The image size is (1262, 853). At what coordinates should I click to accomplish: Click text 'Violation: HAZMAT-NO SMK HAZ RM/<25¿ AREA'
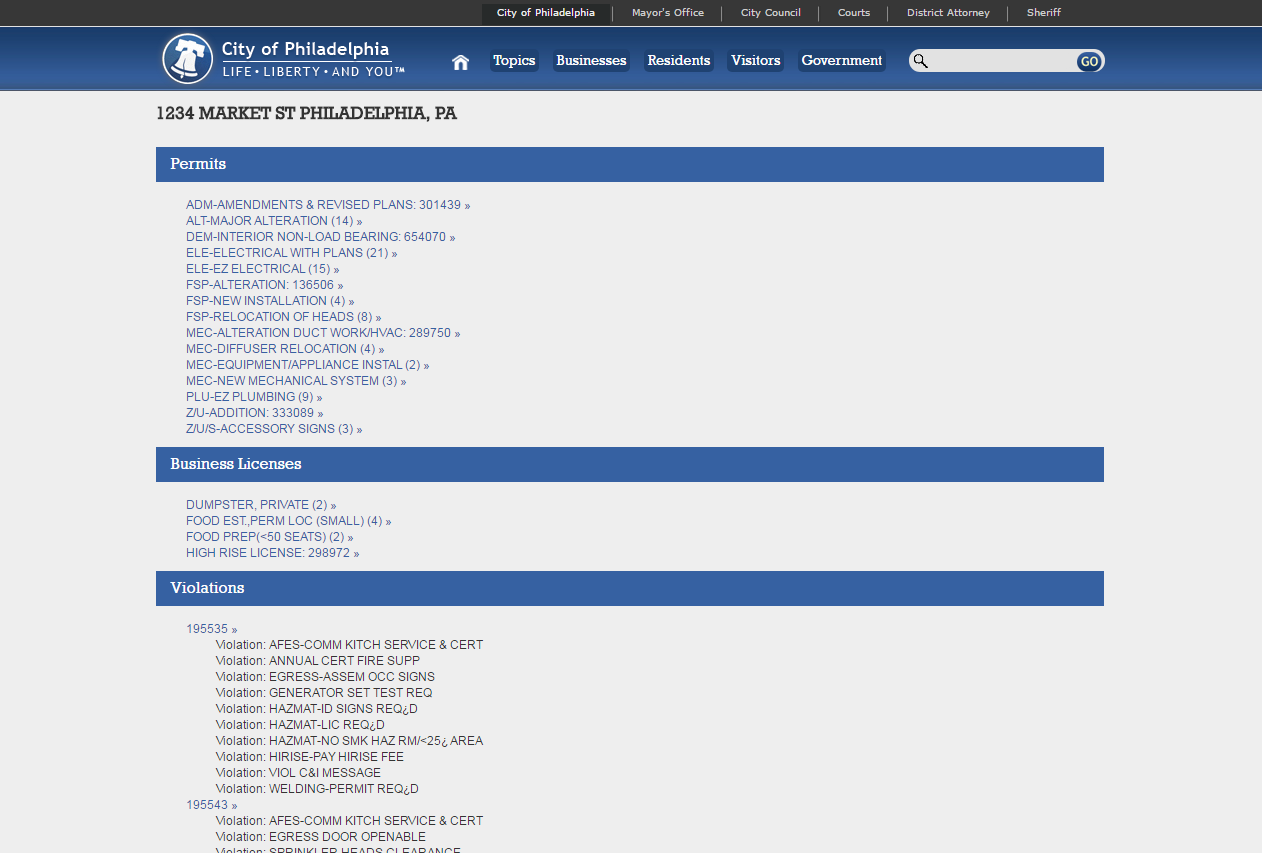(349, 741)
